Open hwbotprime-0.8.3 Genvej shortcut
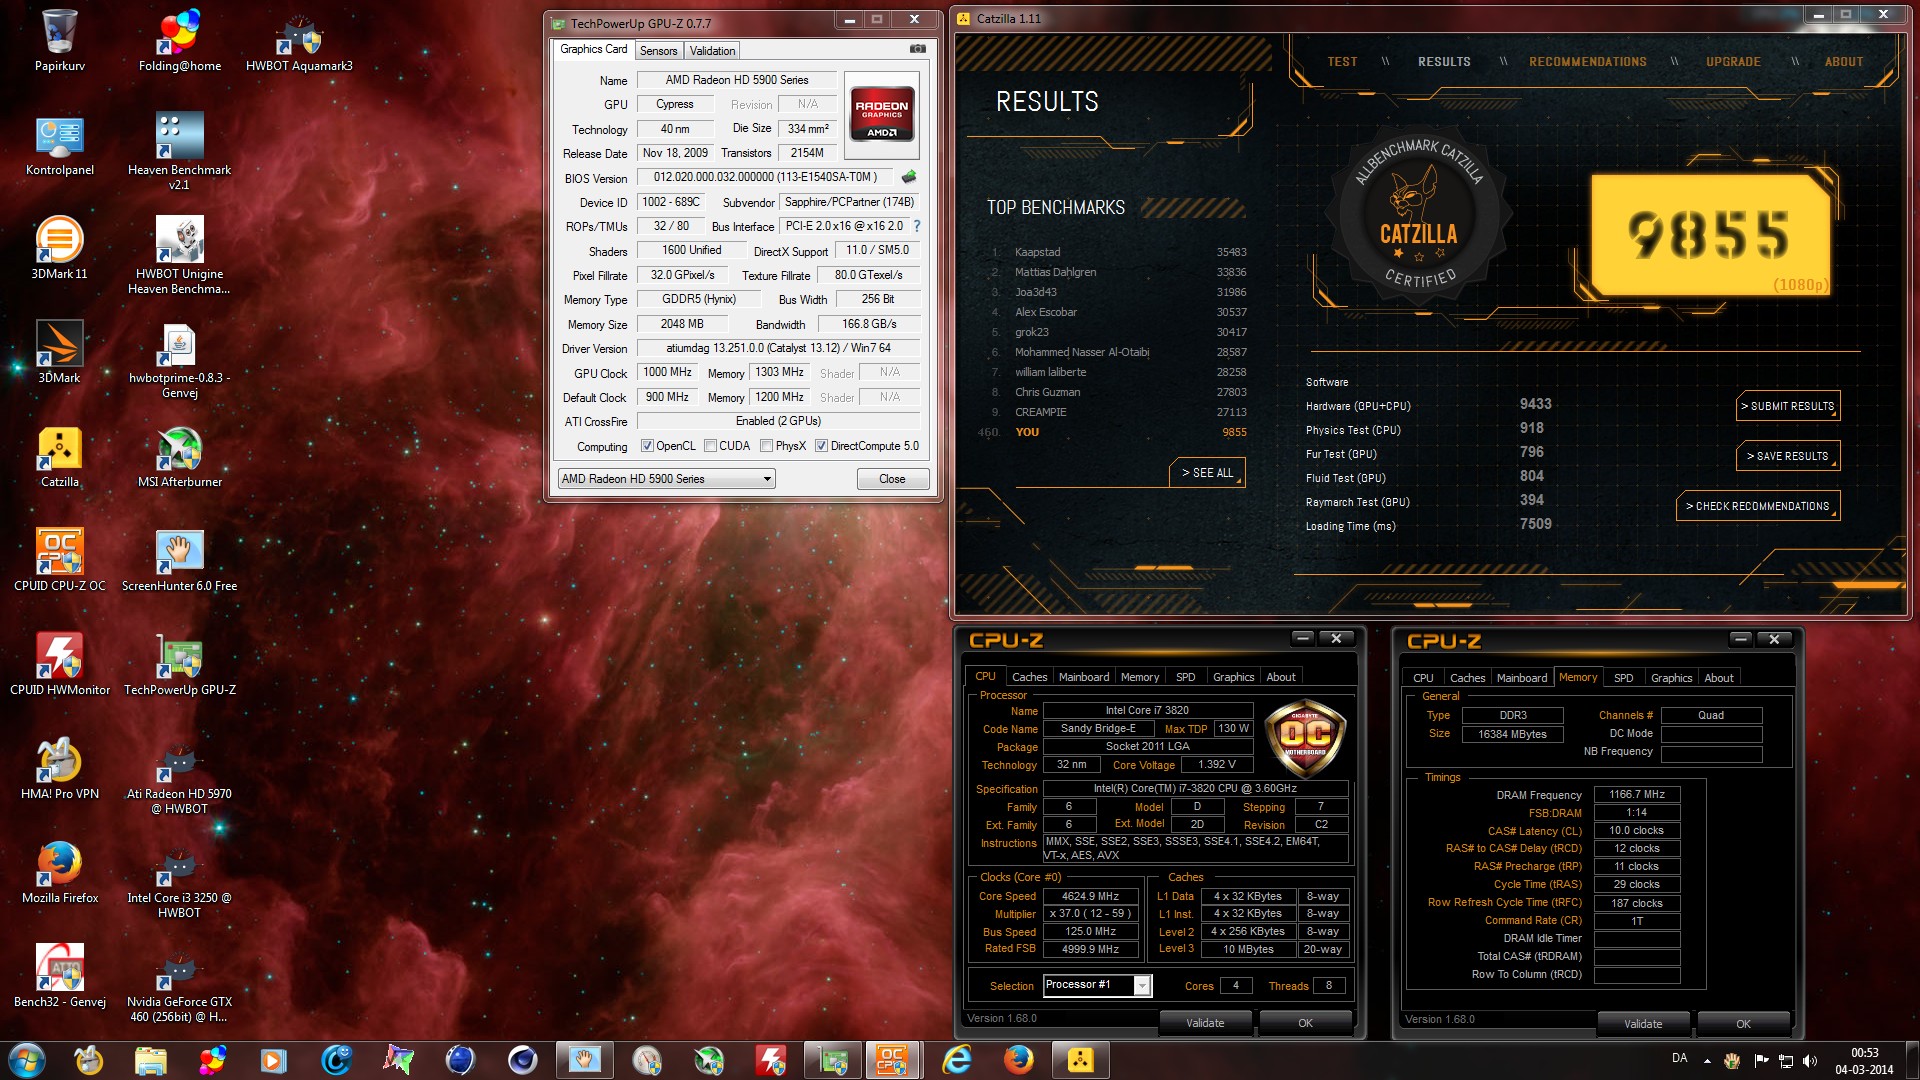Image resolution: width=1920 pixels, height=1080 pixels. click(180, 360)
